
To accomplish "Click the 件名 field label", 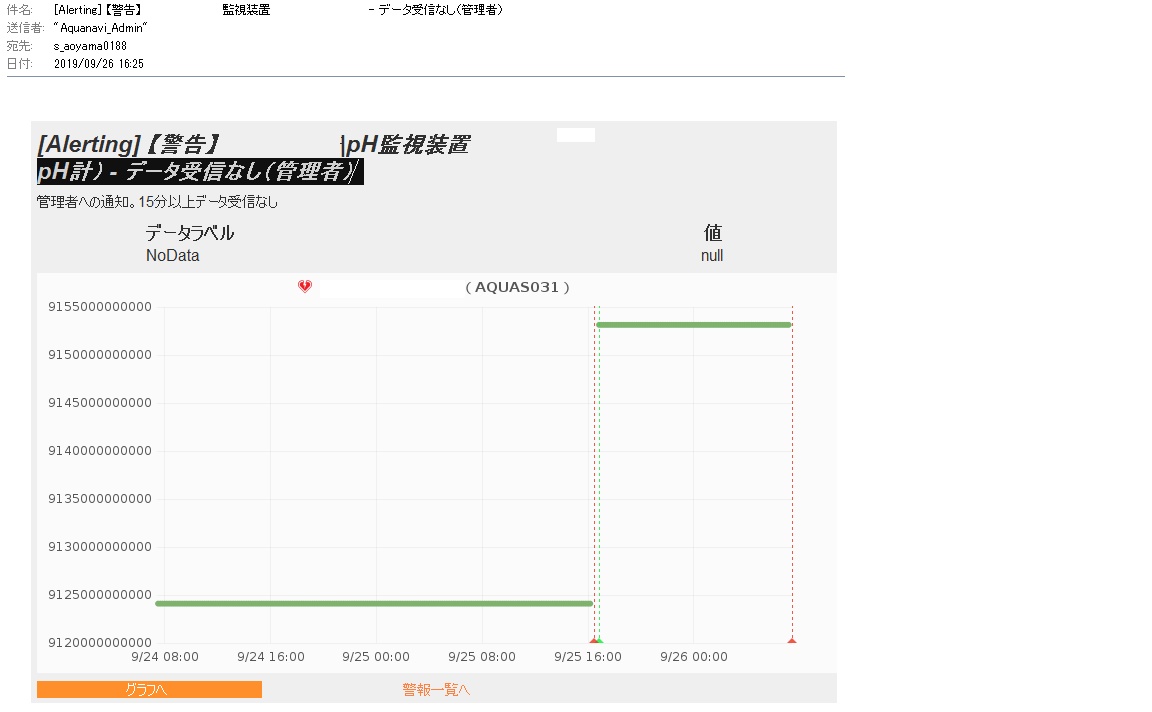I will 20,10.
